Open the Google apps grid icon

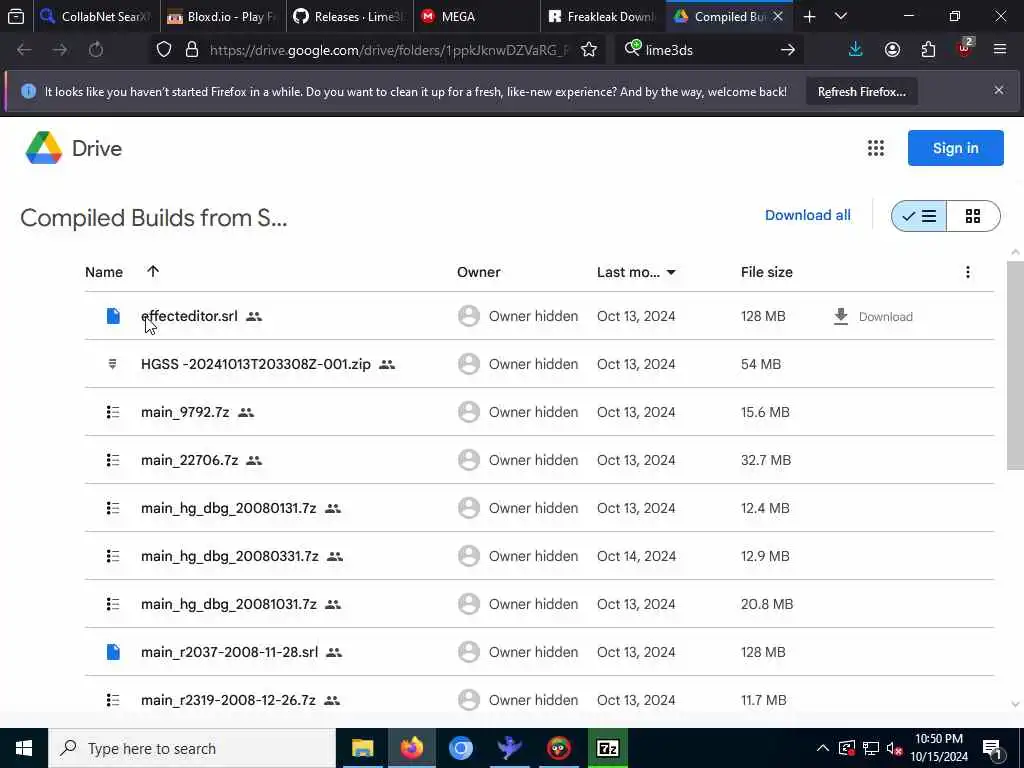(876, 148)
